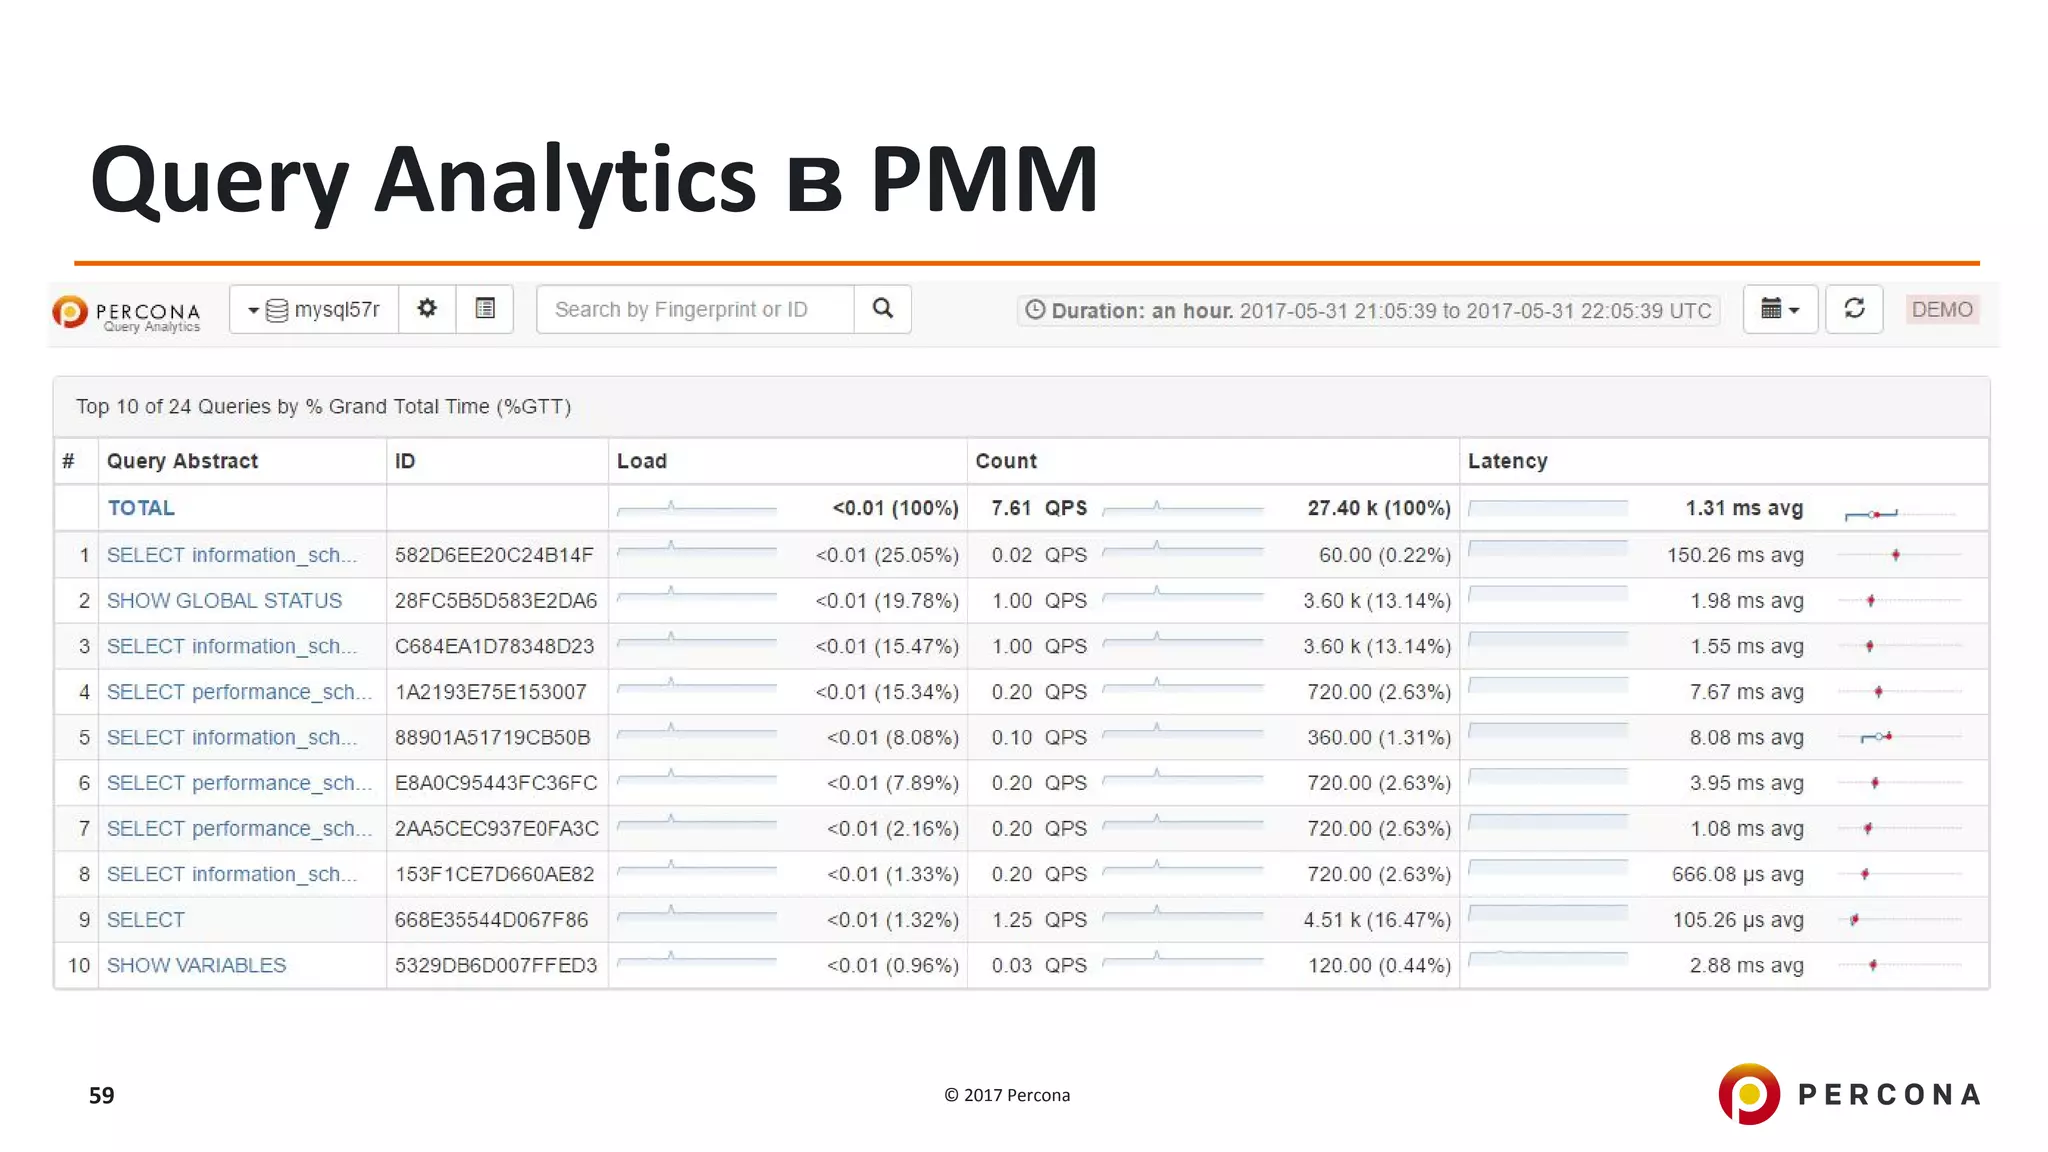Expand the mysql57r instance dropdown
2048x1152 pixels.
314,309
